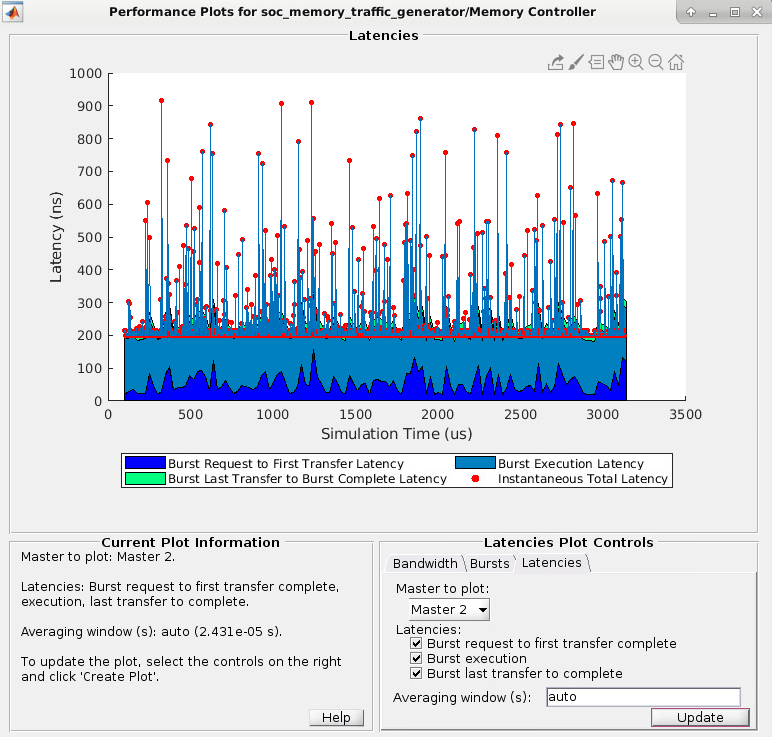Select the zoom in magnifier icon
772x737 pixels.
[x=636, y=62]
